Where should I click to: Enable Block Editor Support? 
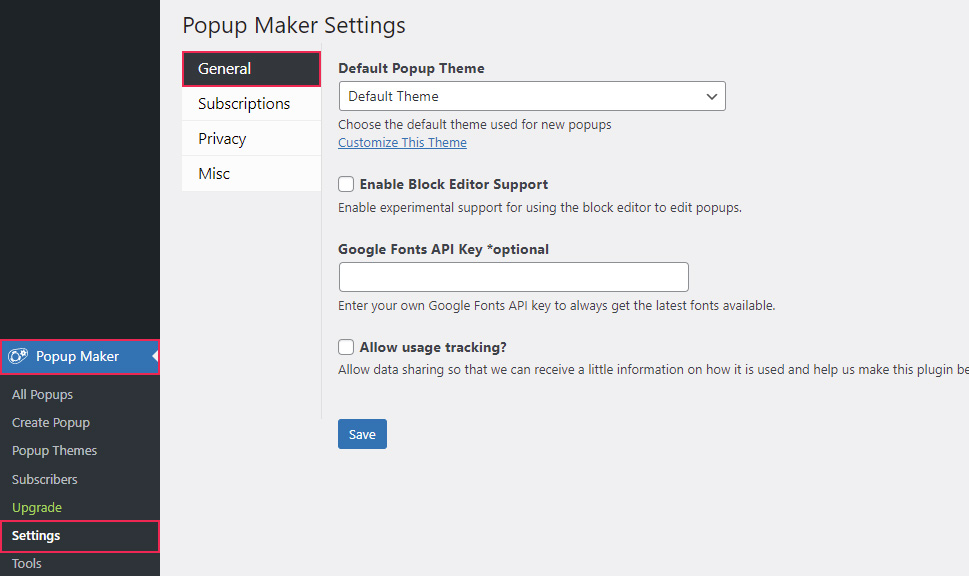click(x=345, y=184)
